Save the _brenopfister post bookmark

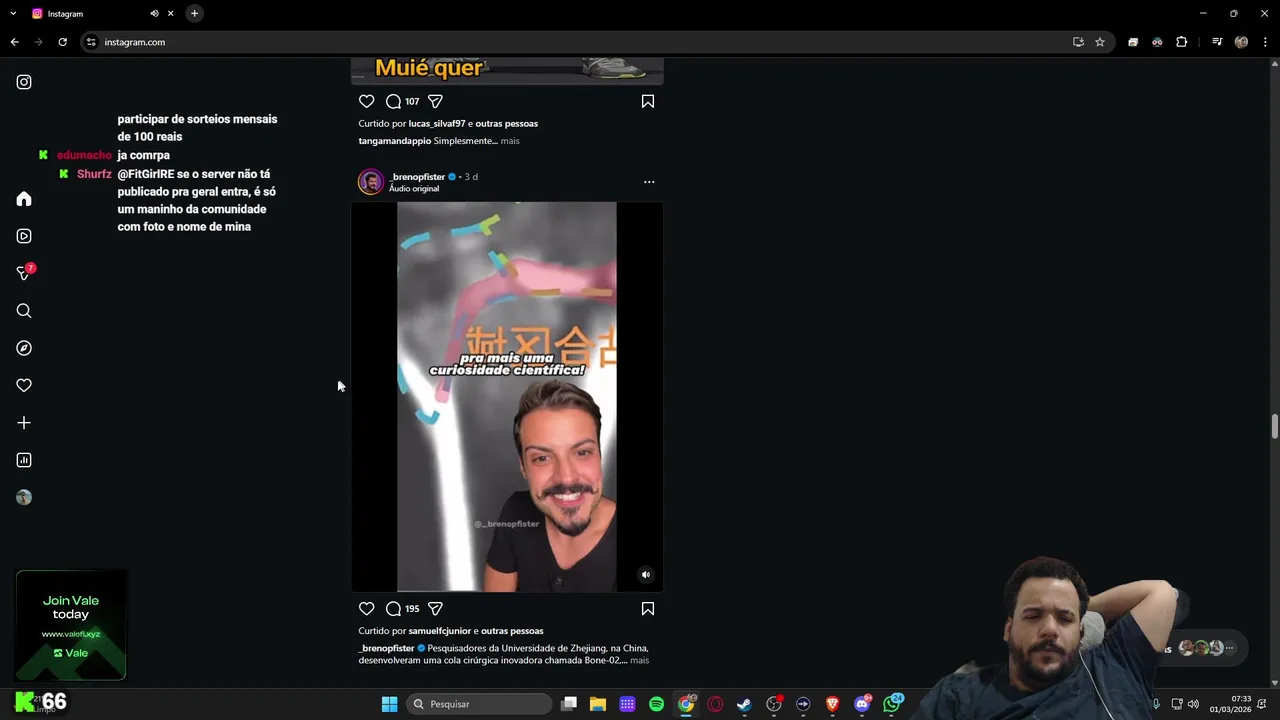648,608
